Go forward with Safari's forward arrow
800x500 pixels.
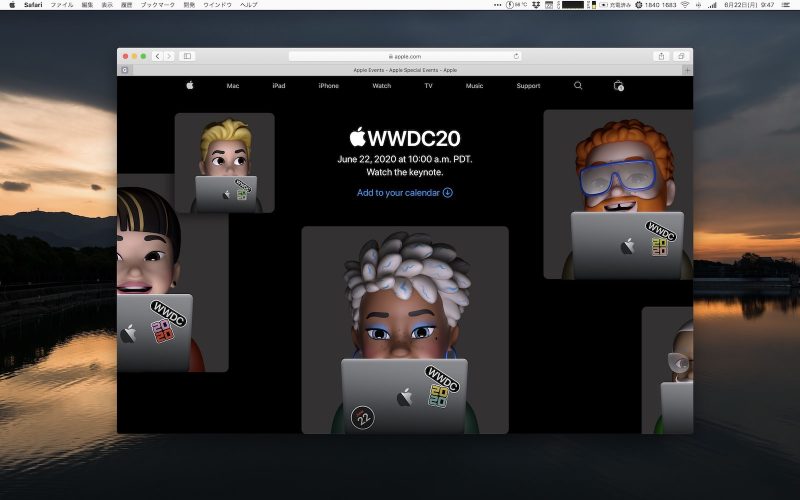coord(169,56)
